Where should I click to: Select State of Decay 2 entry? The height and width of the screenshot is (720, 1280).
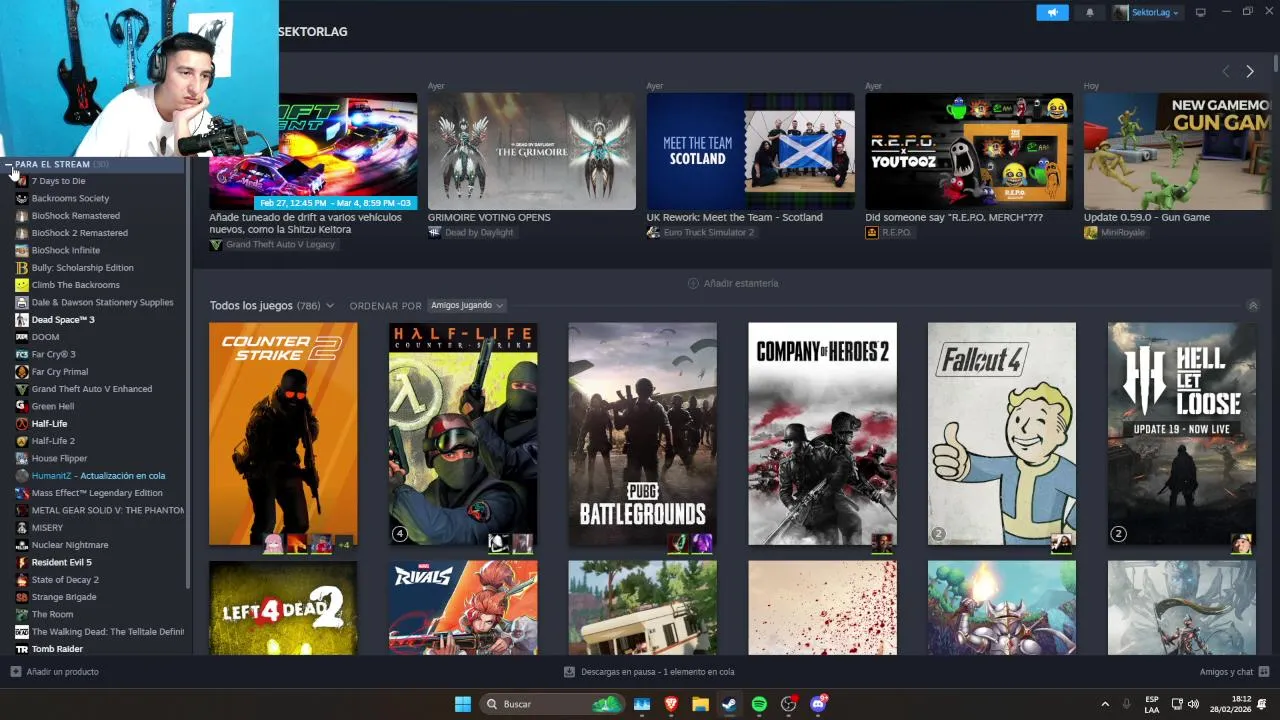pyautogui.click(x=65, y=580)
